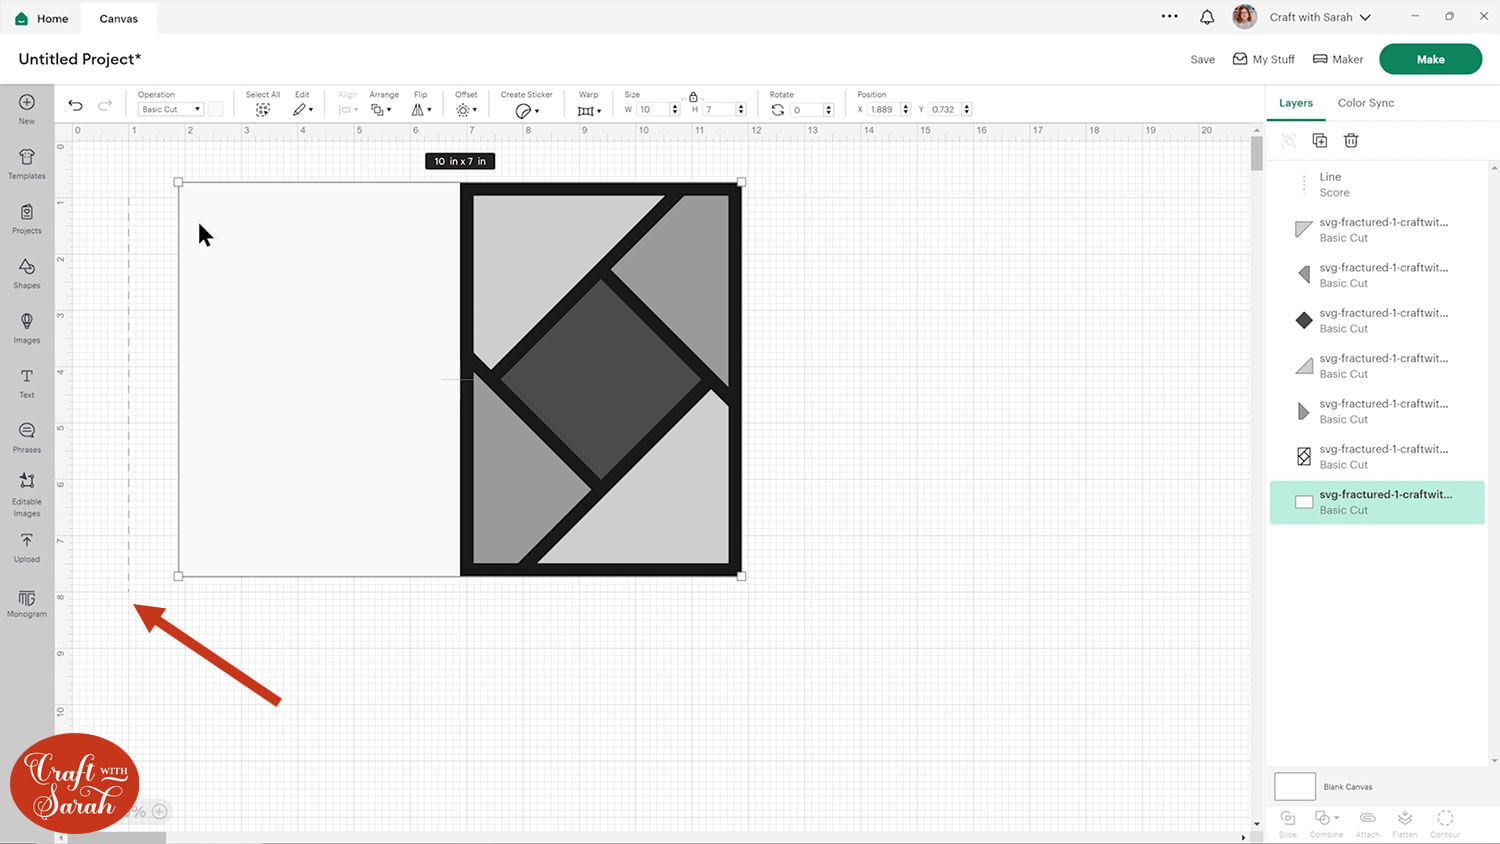Open Editable Images
The width and height of the screenshot is (1500, 844).
click(27, 495)
